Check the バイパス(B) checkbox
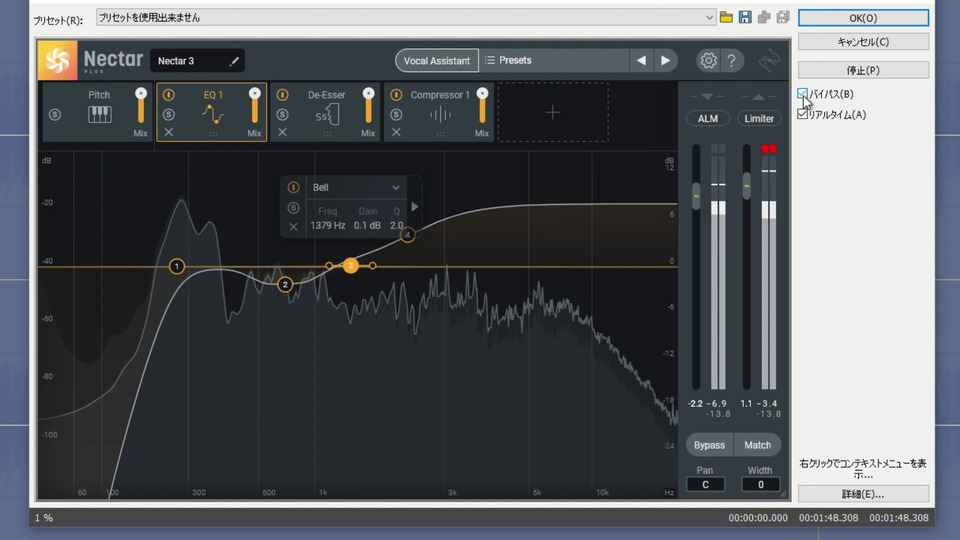 point(803,94)
